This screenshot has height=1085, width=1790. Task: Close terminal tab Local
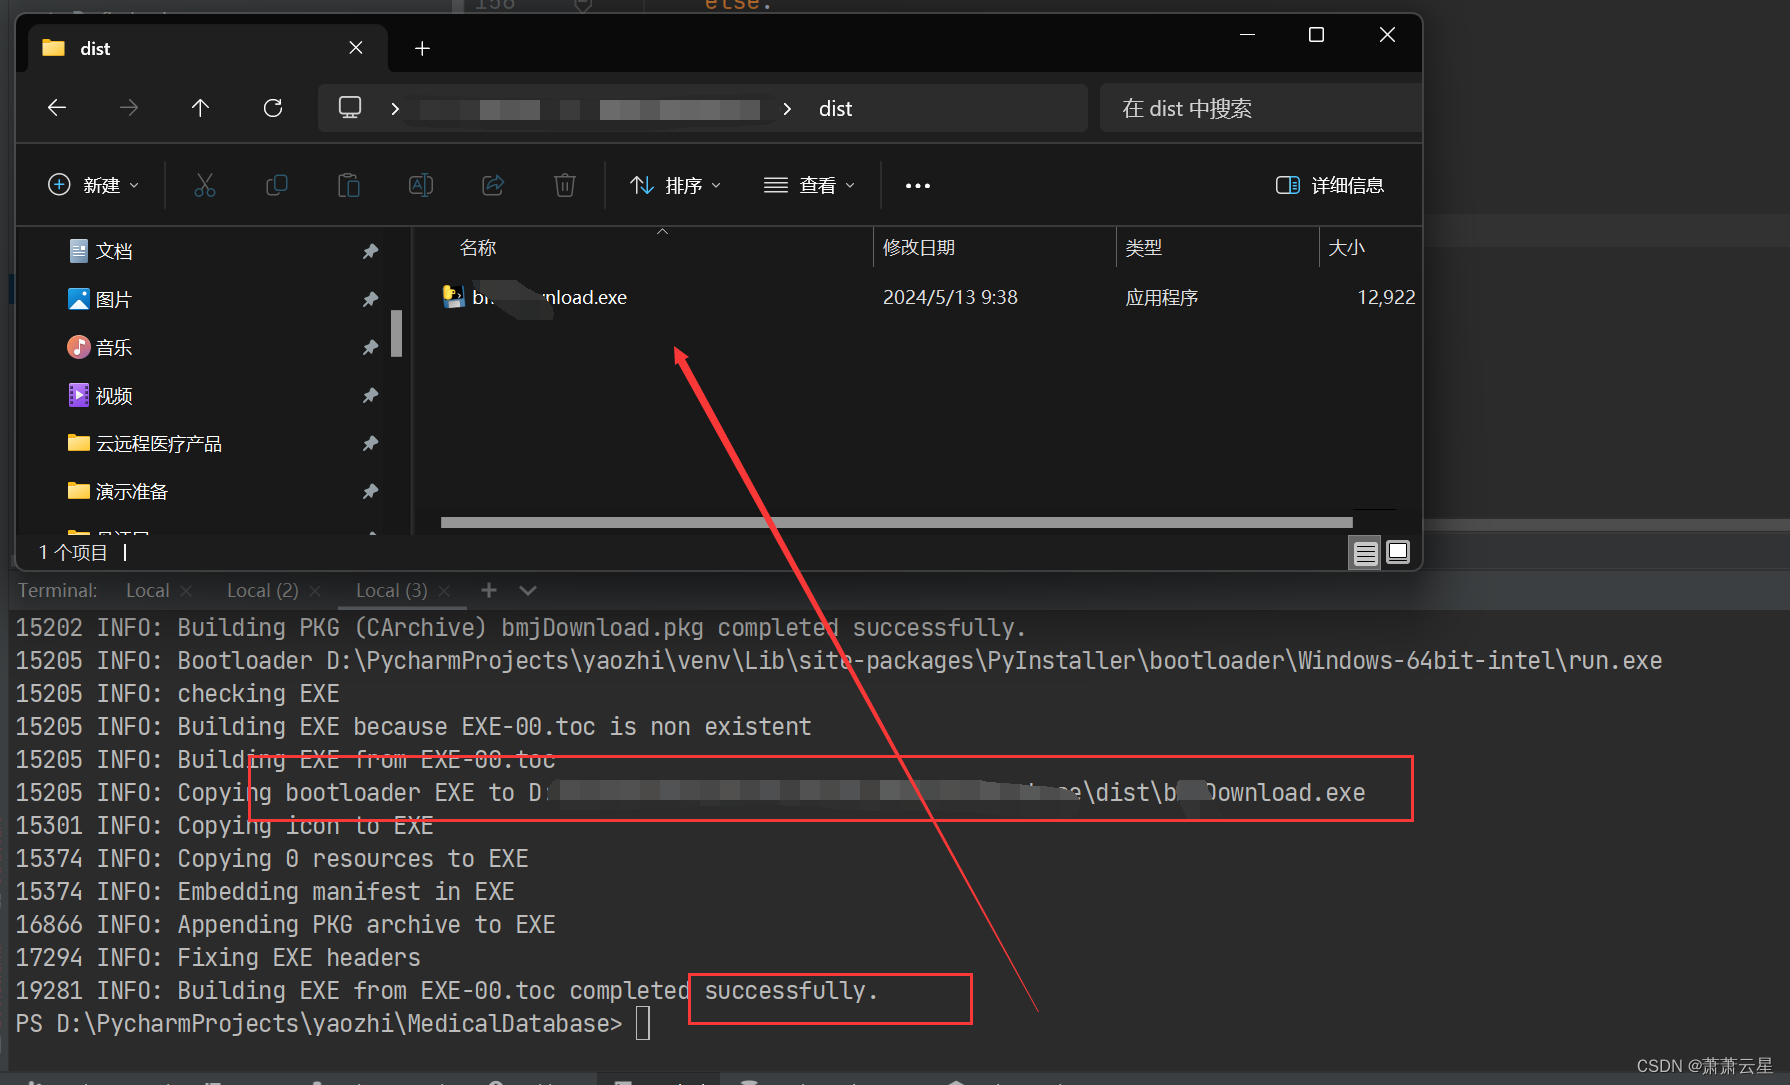pyautogui.click(x=186, y=591)
